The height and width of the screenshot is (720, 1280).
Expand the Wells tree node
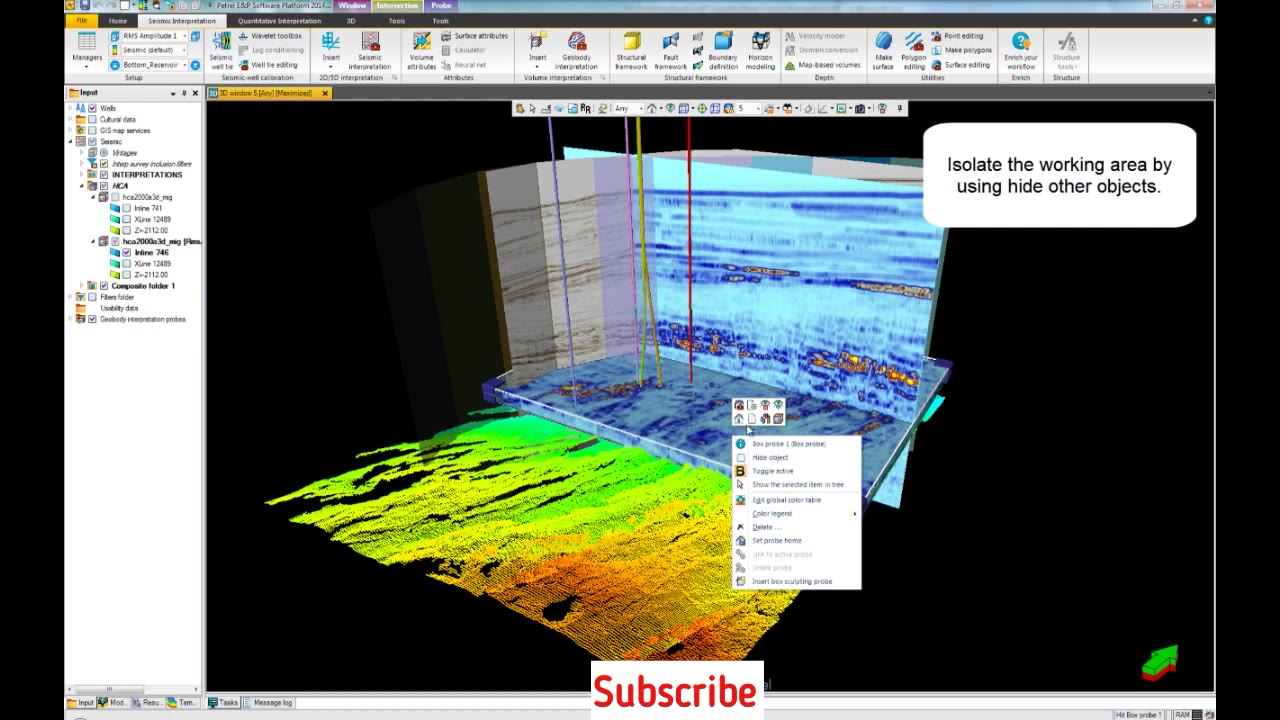tap(71, 108)
